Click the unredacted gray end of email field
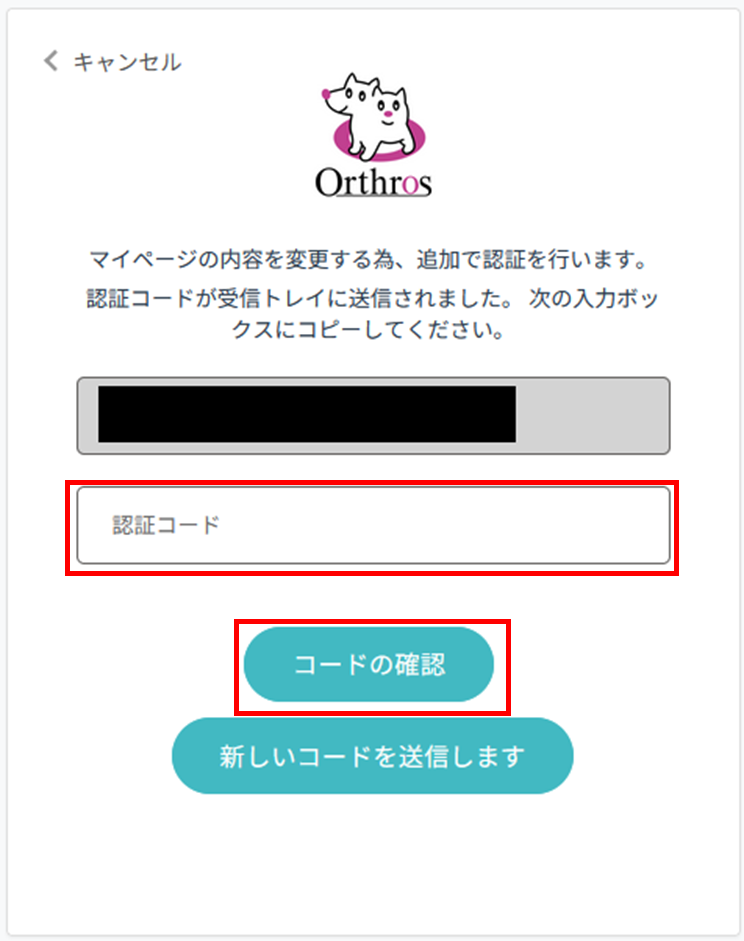Screen dimensions: 744x941 [x=592, y=415]
